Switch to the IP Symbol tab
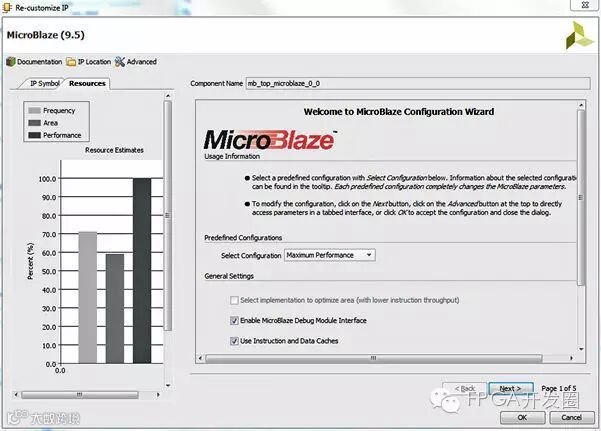This screenshot has height=431, width=601. [x=44, y=83]
